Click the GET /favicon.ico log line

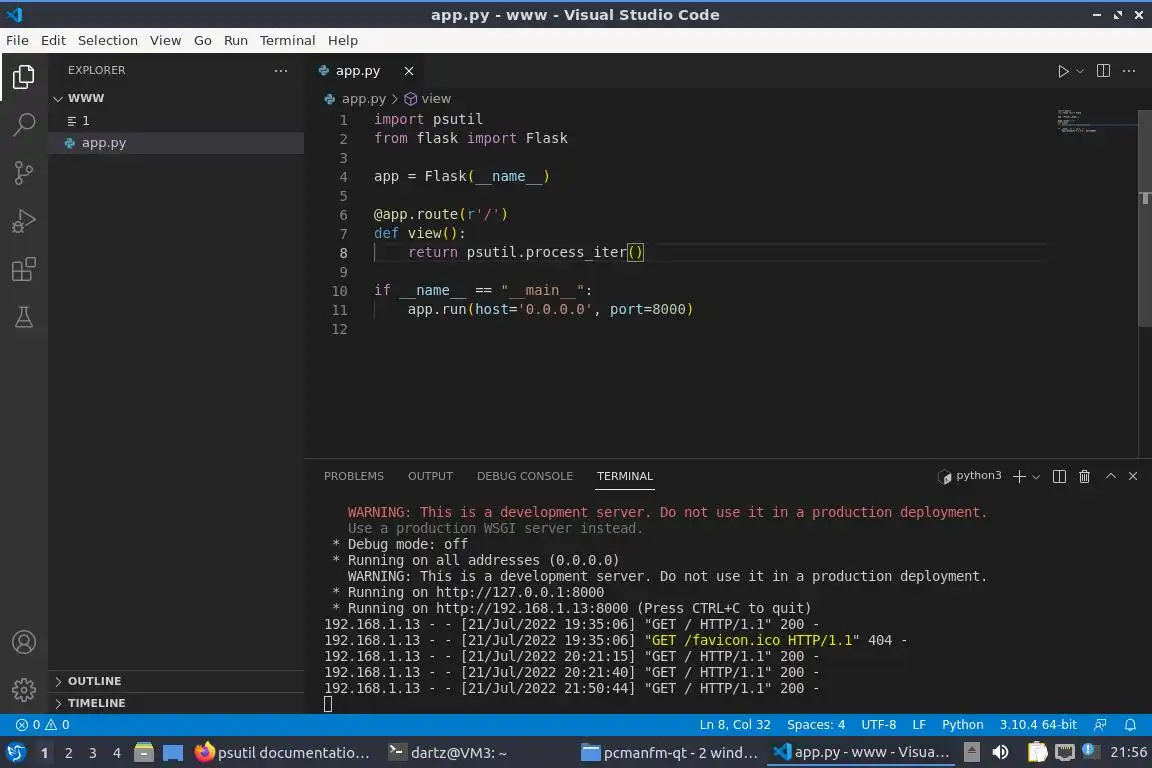pyautogui.click(x=616, y=640)
